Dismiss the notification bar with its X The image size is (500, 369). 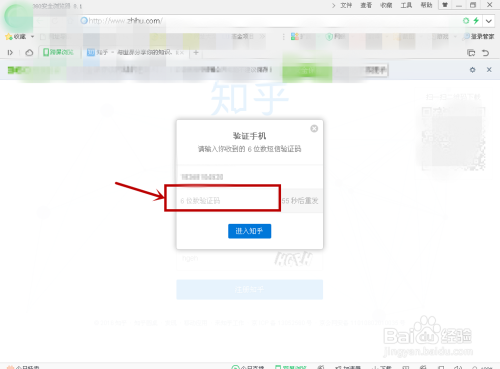point(489,70)
